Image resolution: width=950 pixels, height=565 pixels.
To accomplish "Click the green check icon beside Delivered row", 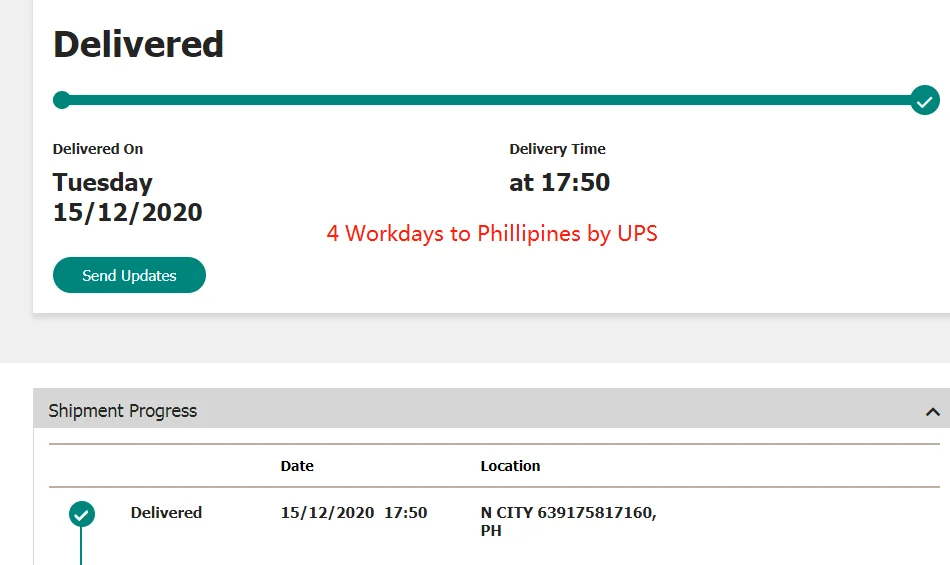I will (x=82, y=514).
